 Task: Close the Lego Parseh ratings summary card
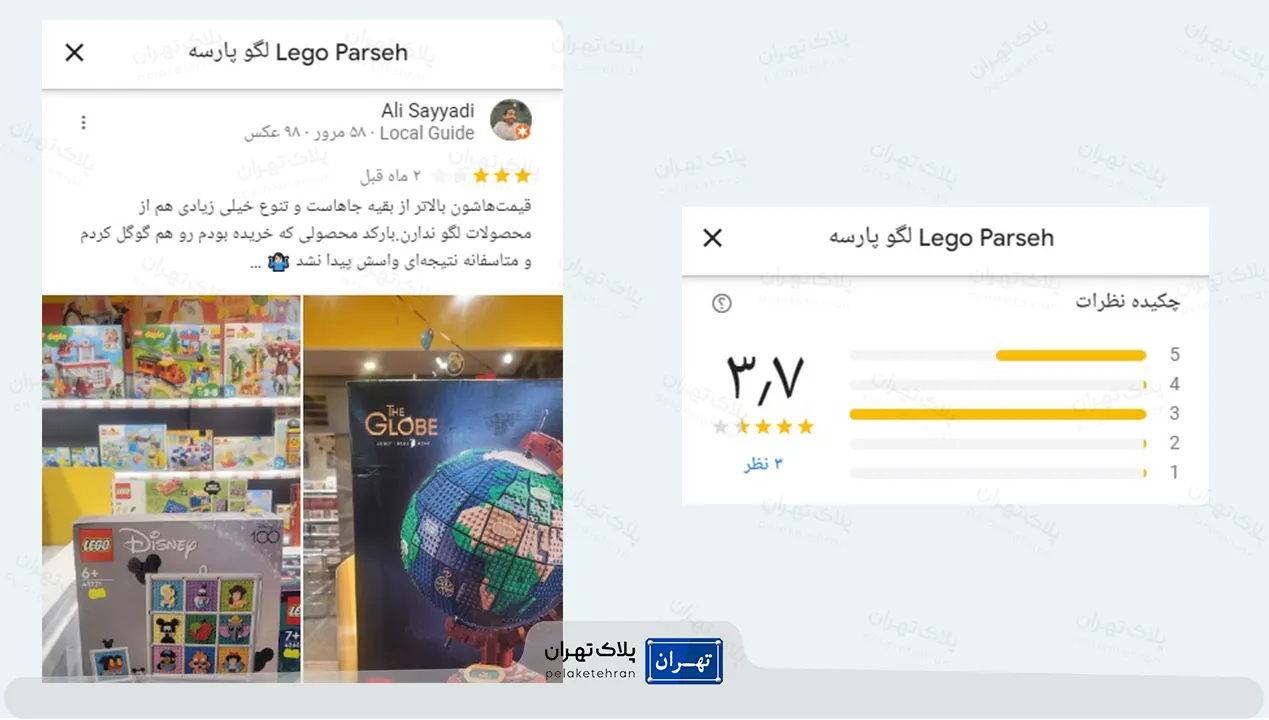pos(712,238)
